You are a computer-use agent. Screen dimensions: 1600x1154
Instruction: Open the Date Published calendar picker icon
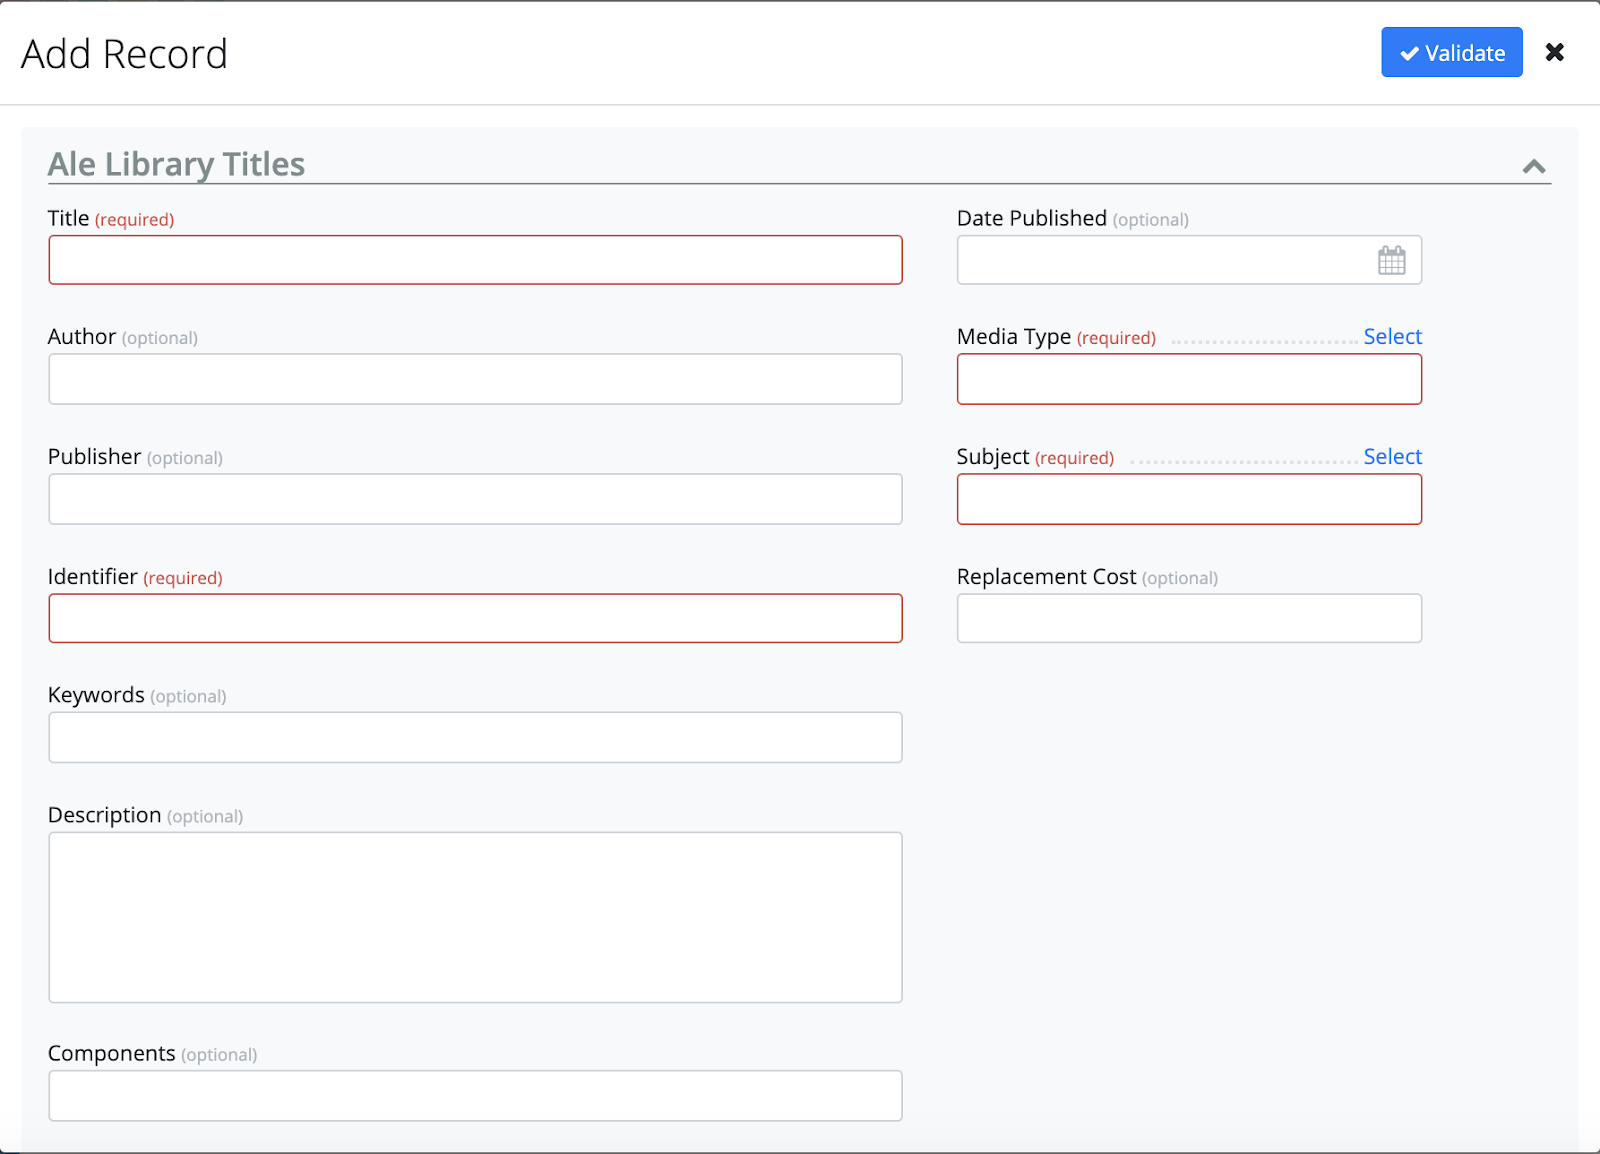click(x=1391, y=260)
